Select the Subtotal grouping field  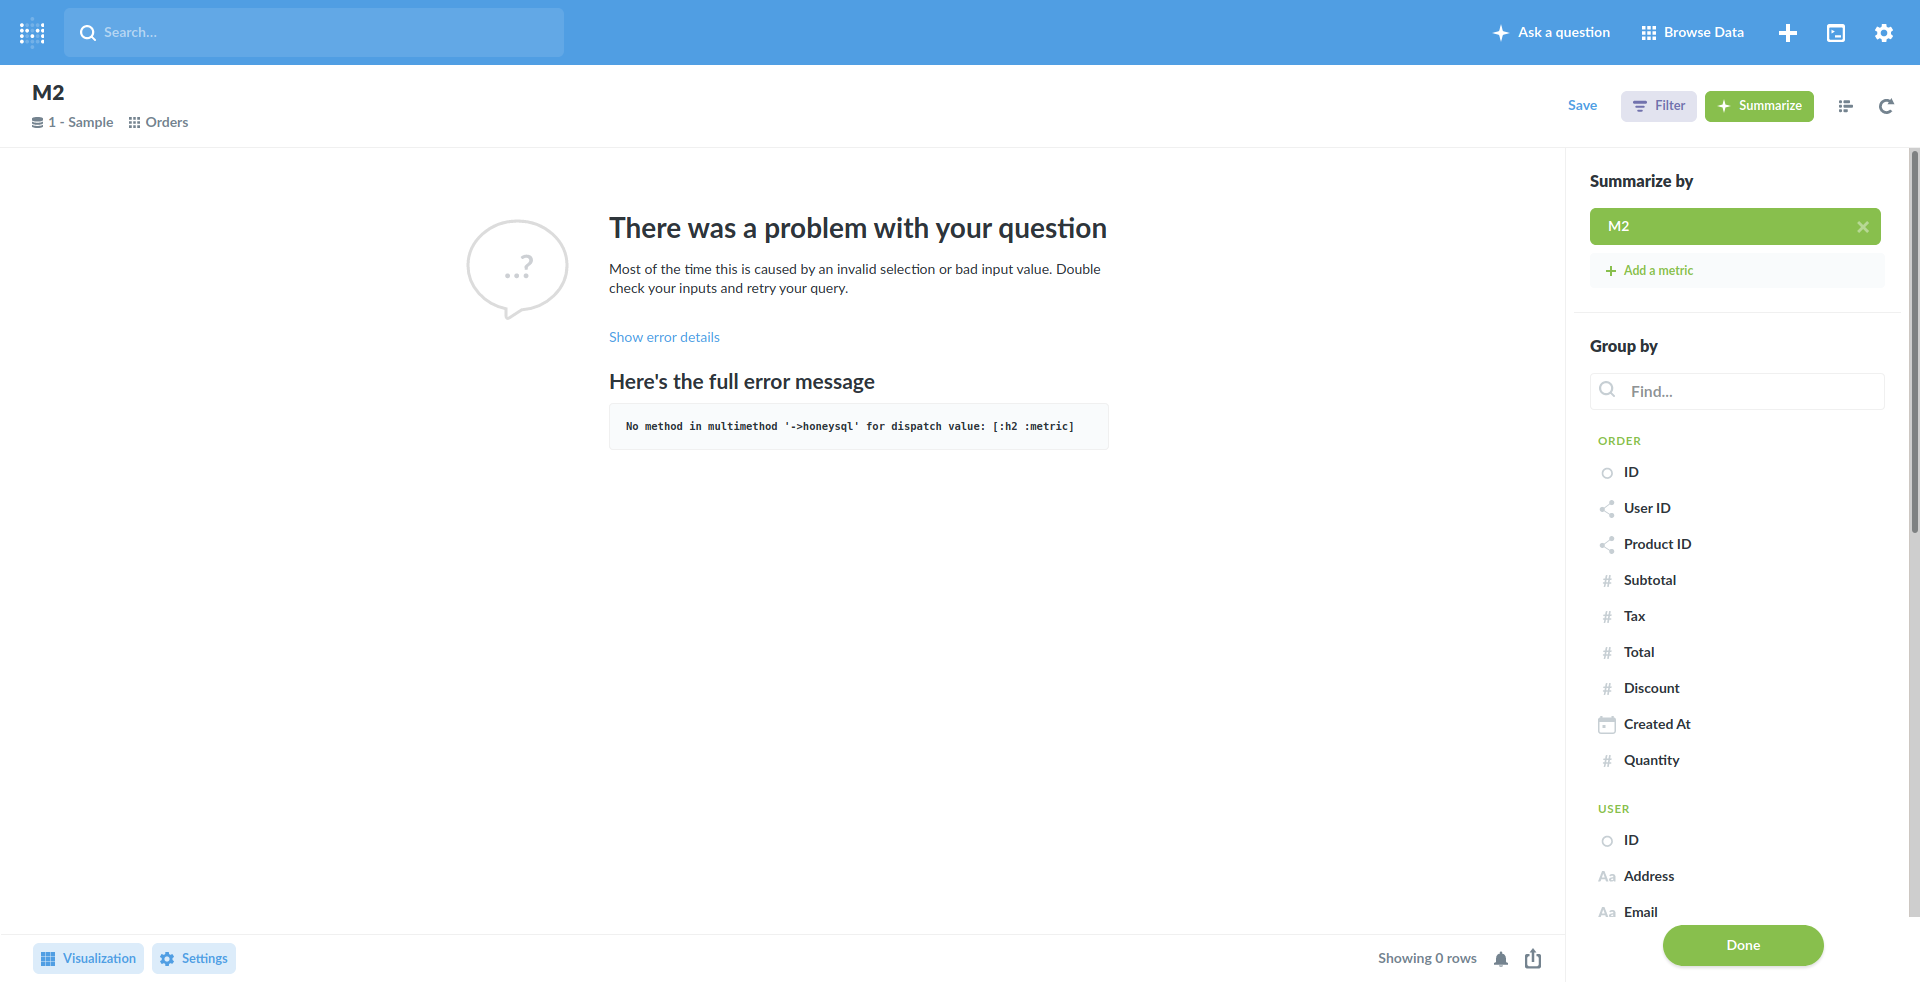[x=1649, y=580]
